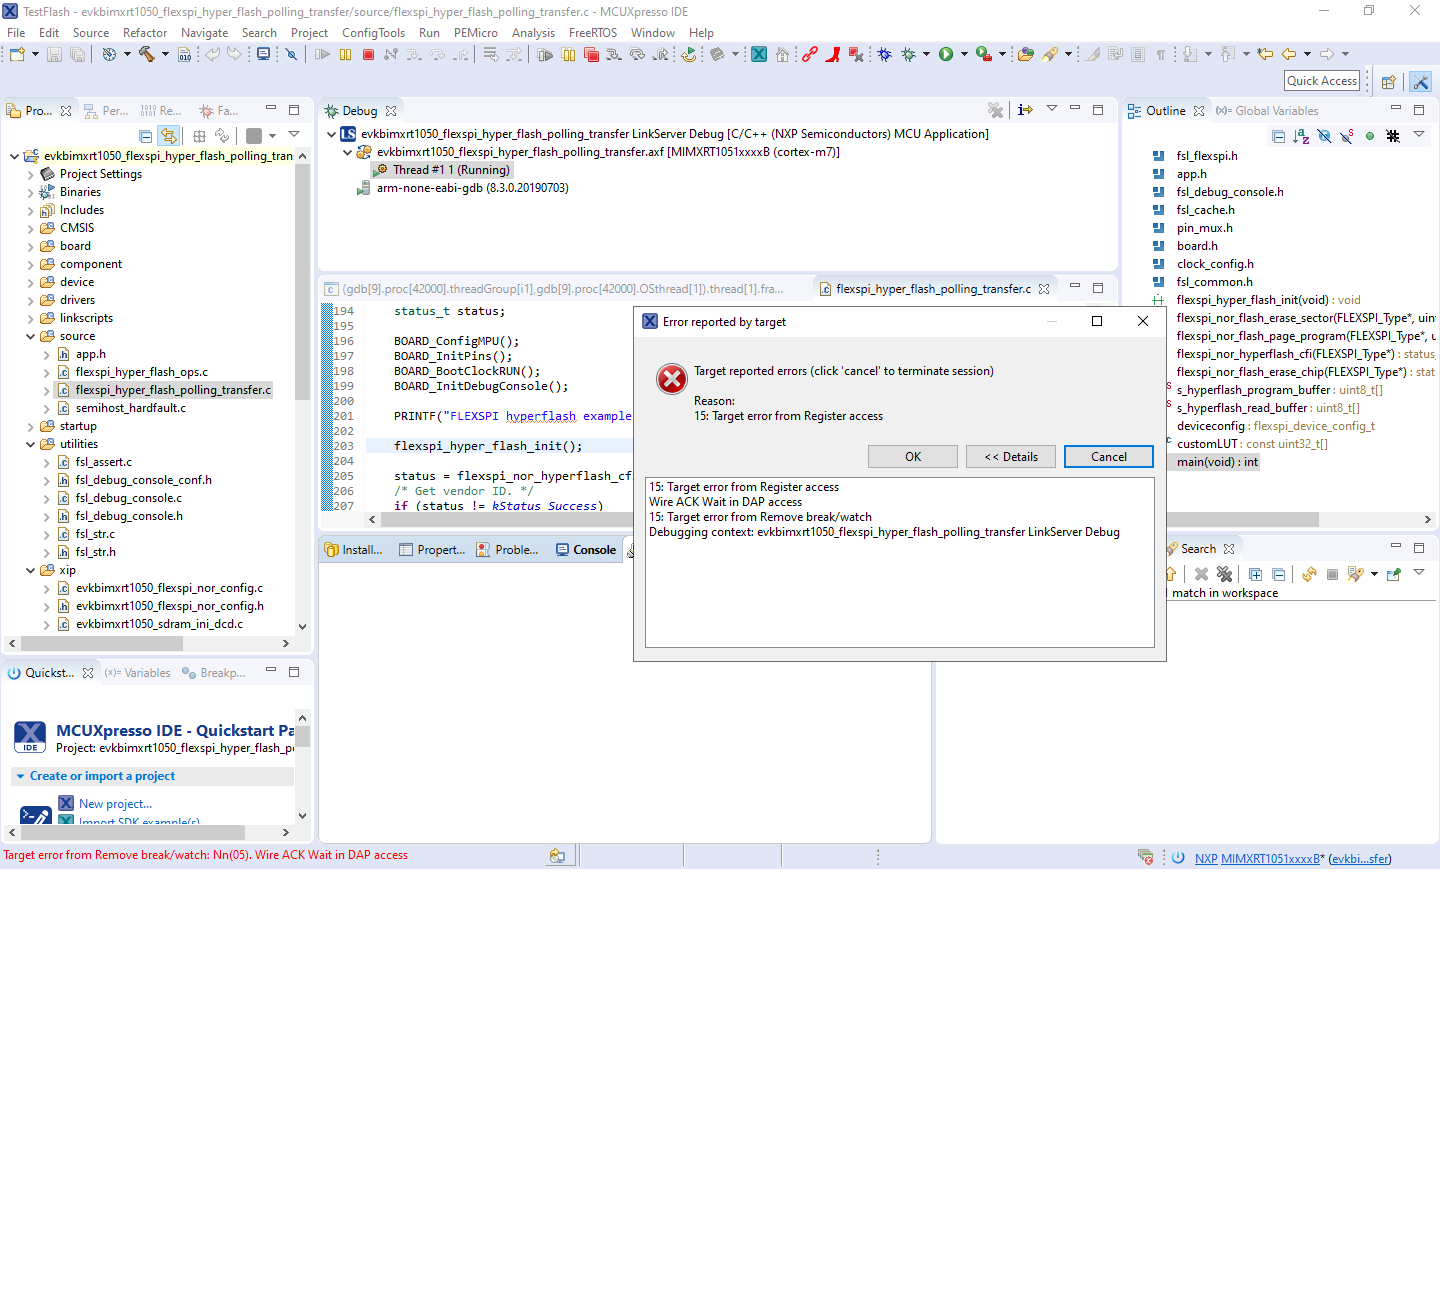Click the Step Over debug icon

(x=437, y=55)
